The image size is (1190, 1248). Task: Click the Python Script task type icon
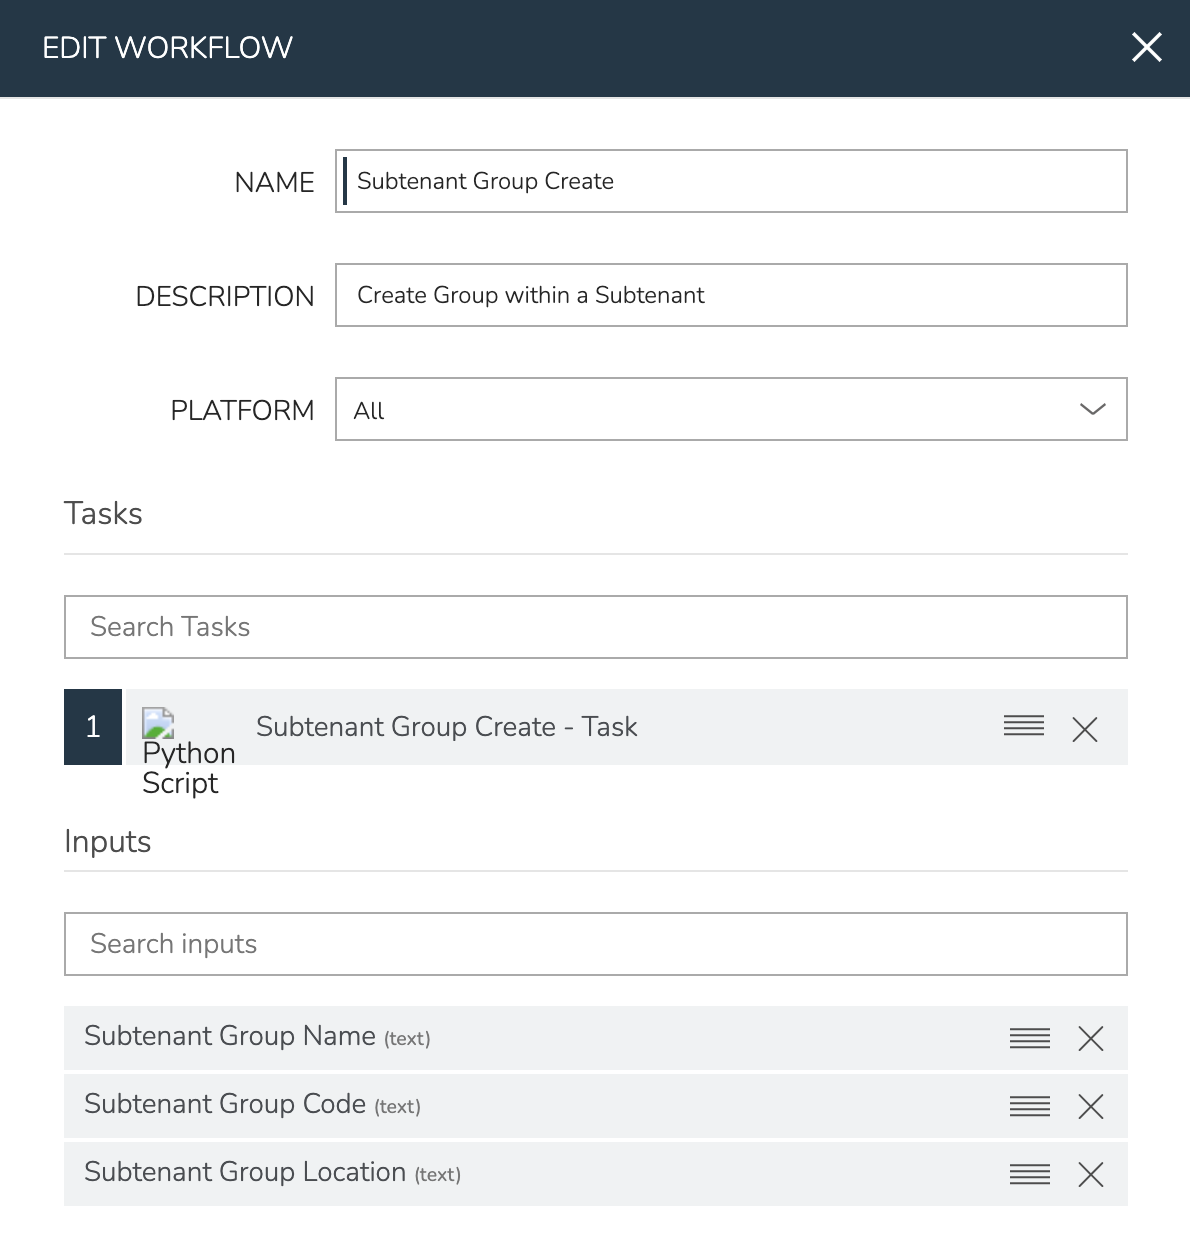point(158,723)
